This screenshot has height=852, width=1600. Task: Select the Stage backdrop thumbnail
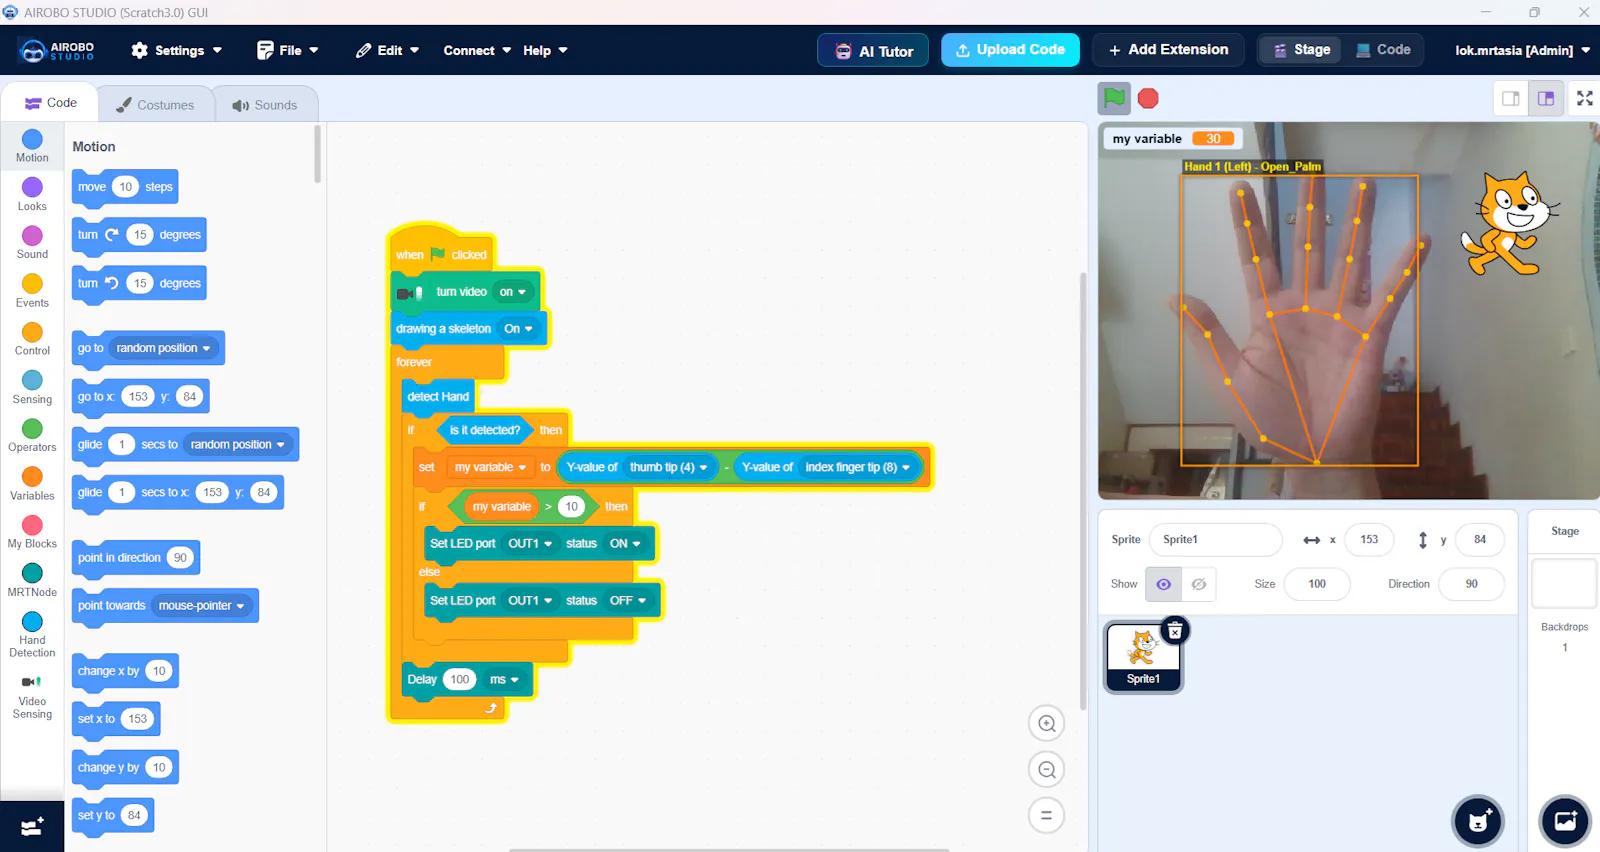(1564, 583)
